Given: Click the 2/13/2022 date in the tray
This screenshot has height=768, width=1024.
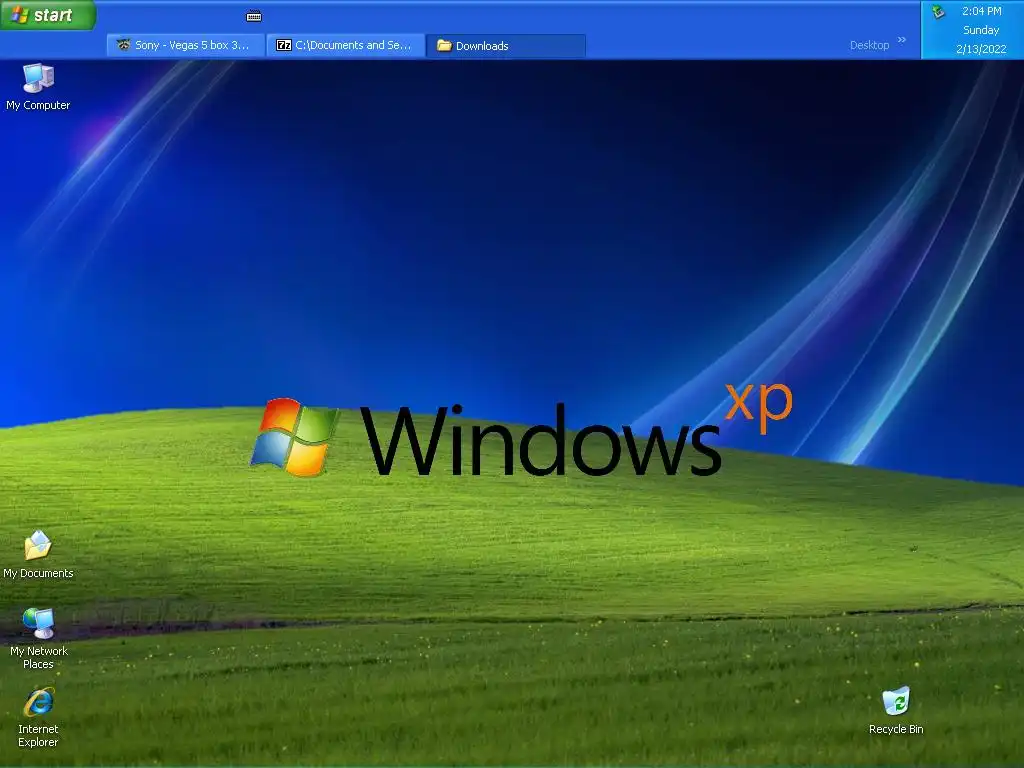Looking at the screenshot, I should 981,49.
